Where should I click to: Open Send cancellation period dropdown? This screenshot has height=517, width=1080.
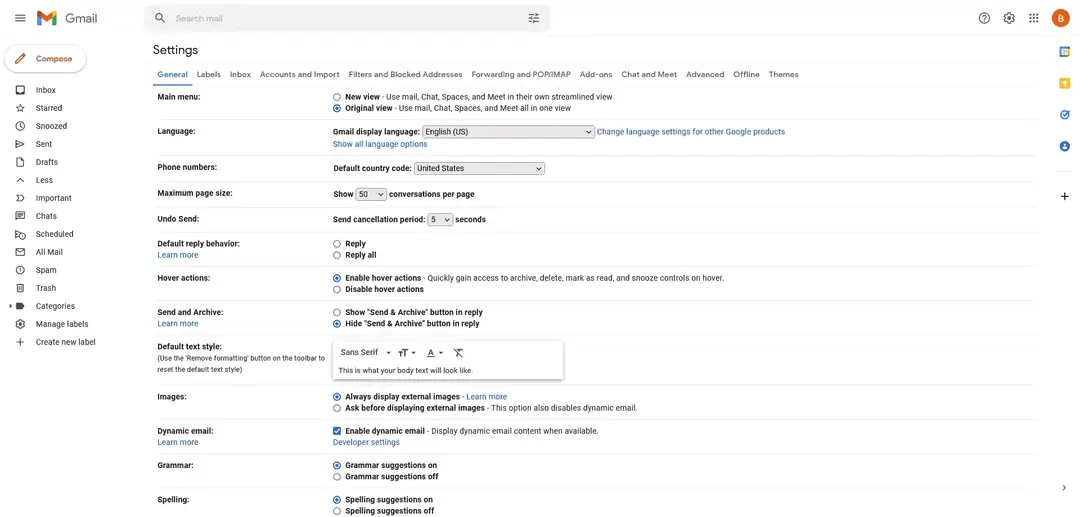[440, 220]
